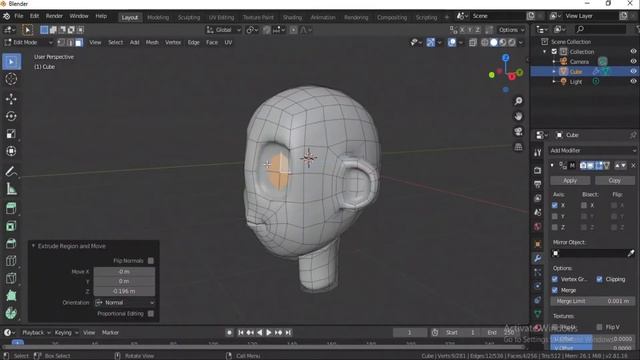Enable mirror Axis Z checkbox

[555, 227]
